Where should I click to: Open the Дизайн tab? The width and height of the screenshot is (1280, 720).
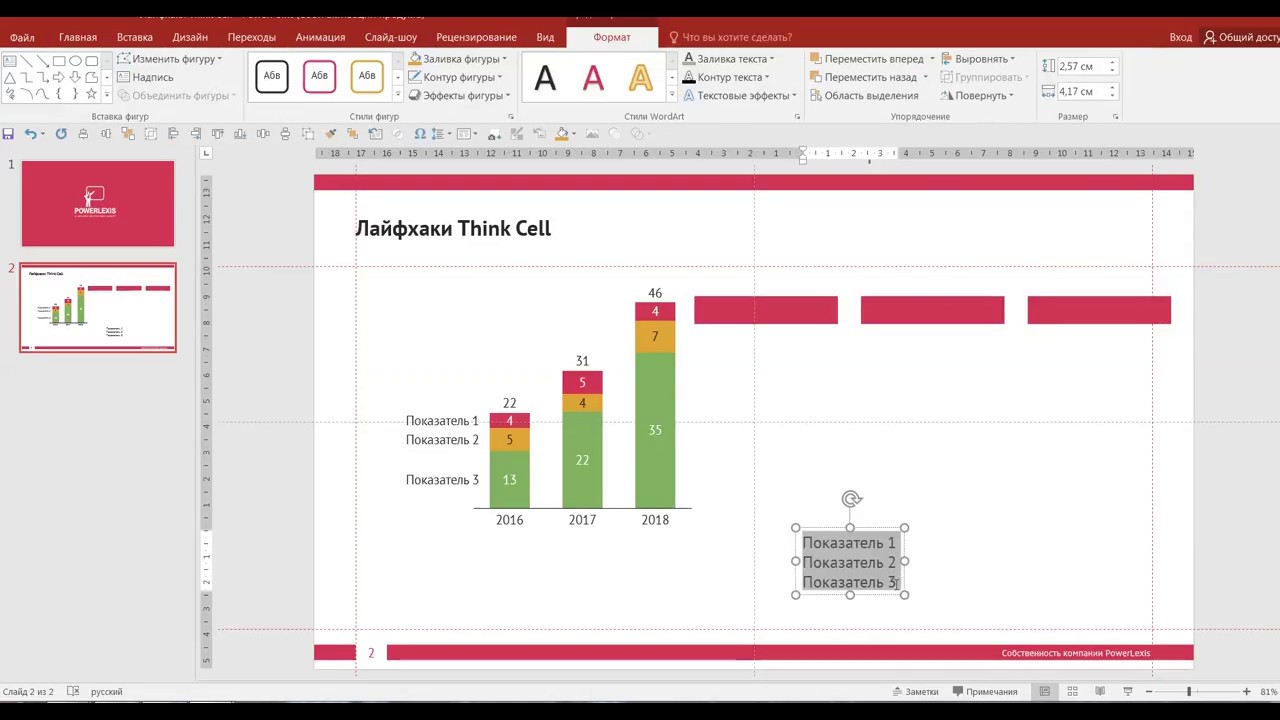(190, 37)
